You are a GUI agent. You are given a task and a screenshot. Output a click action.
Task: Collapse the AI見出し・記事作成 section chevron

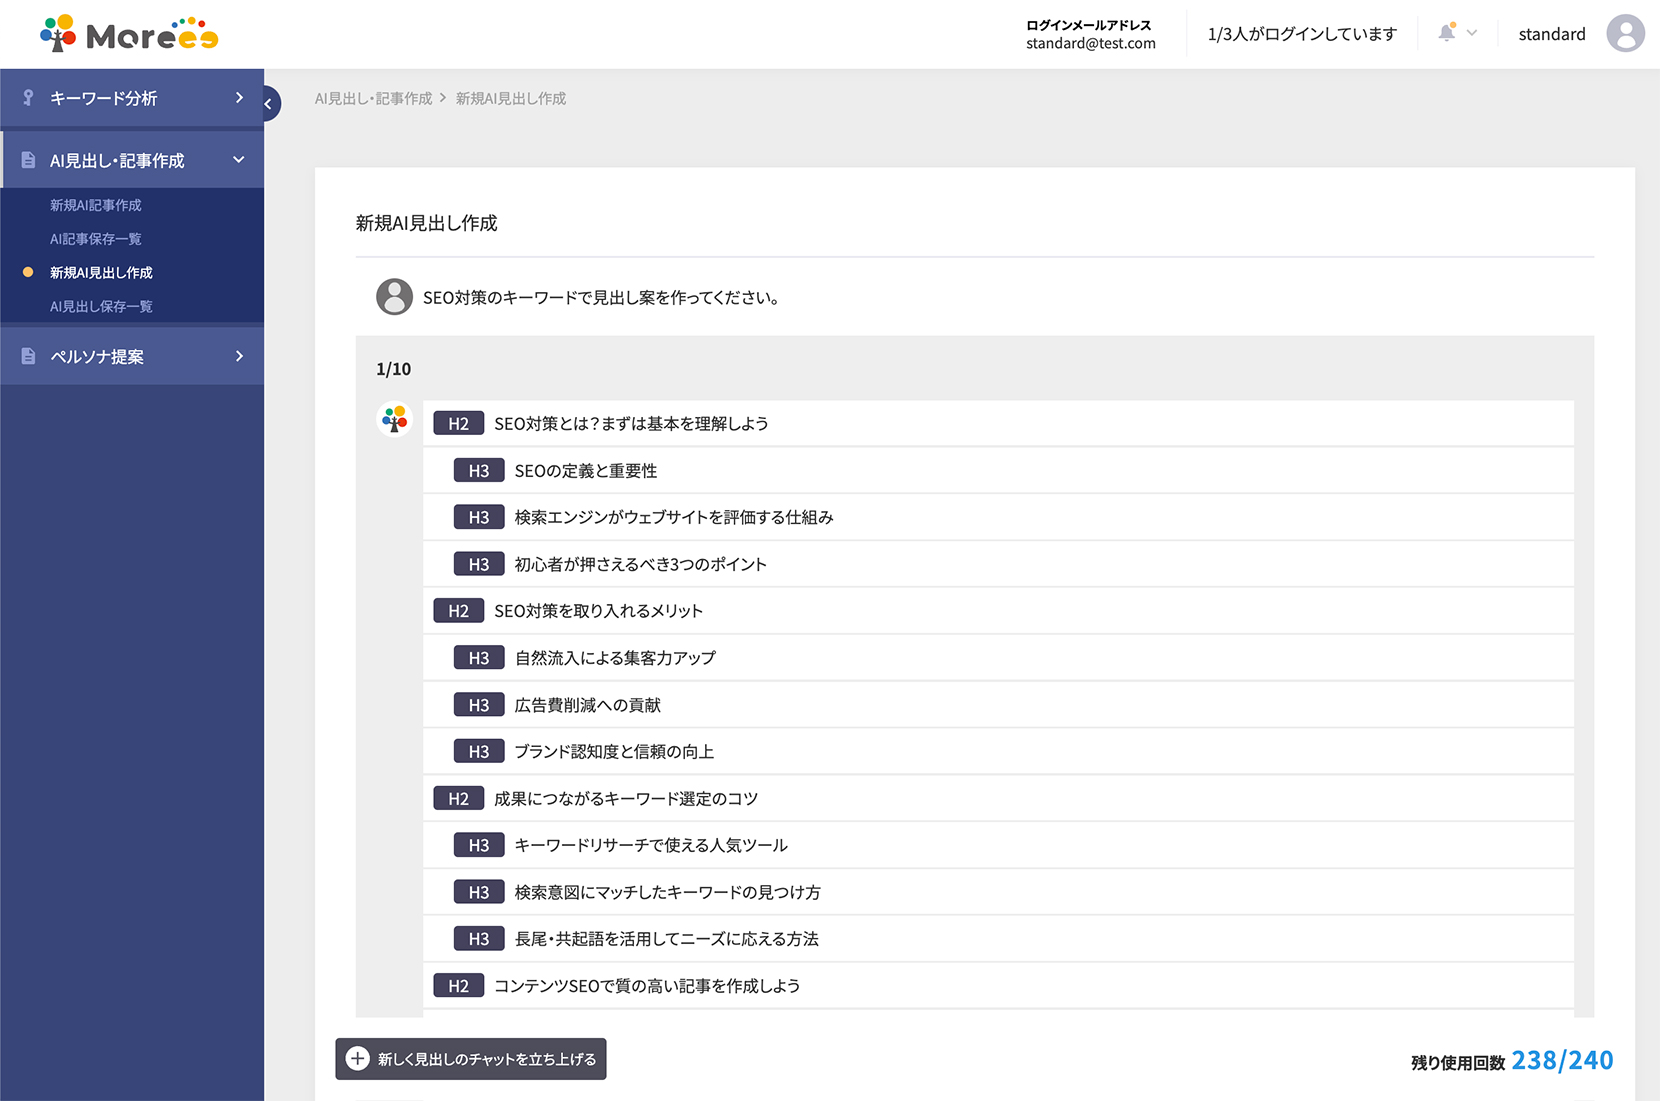(x=239, y=160)
